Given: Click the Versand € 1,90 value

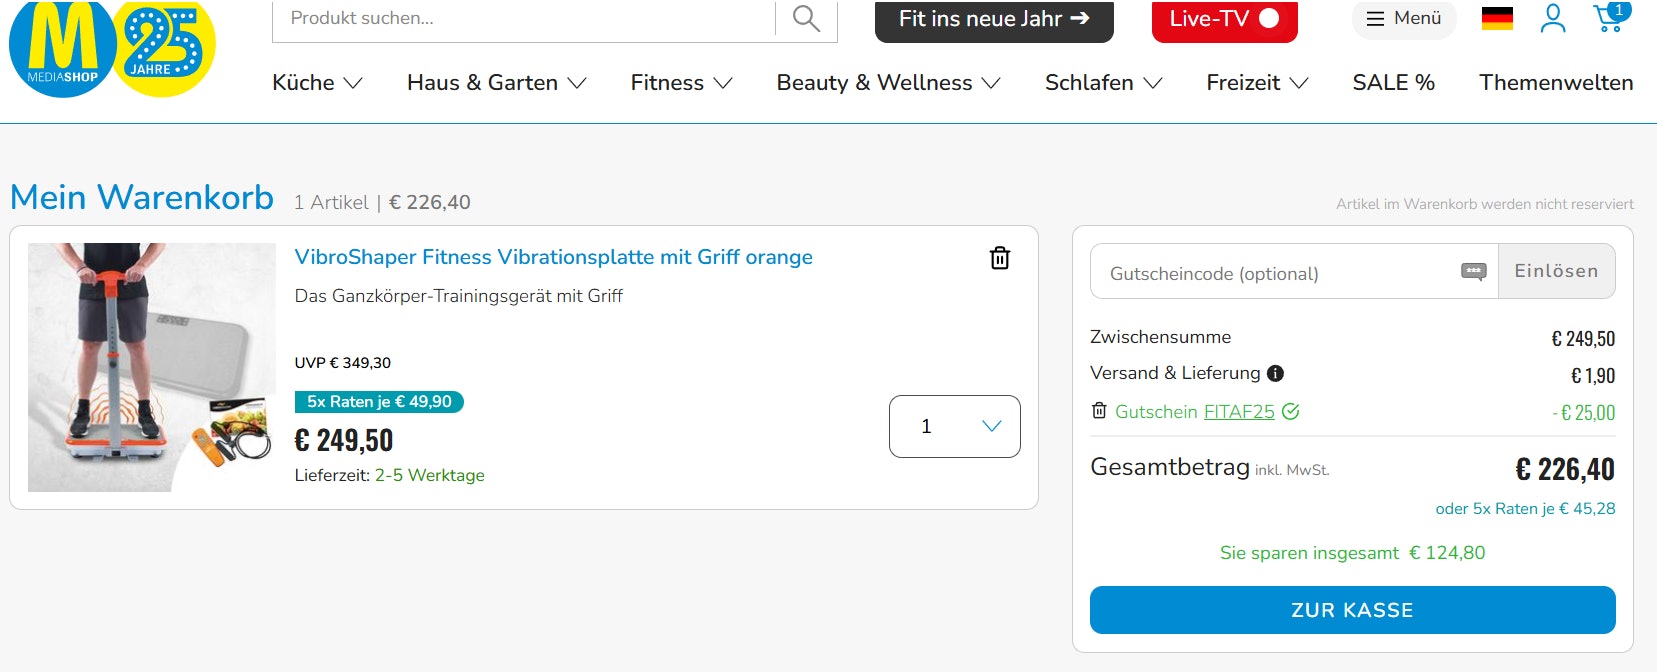Looking at the screenshot, I should pyautogui.click(x=1593, y=376).
